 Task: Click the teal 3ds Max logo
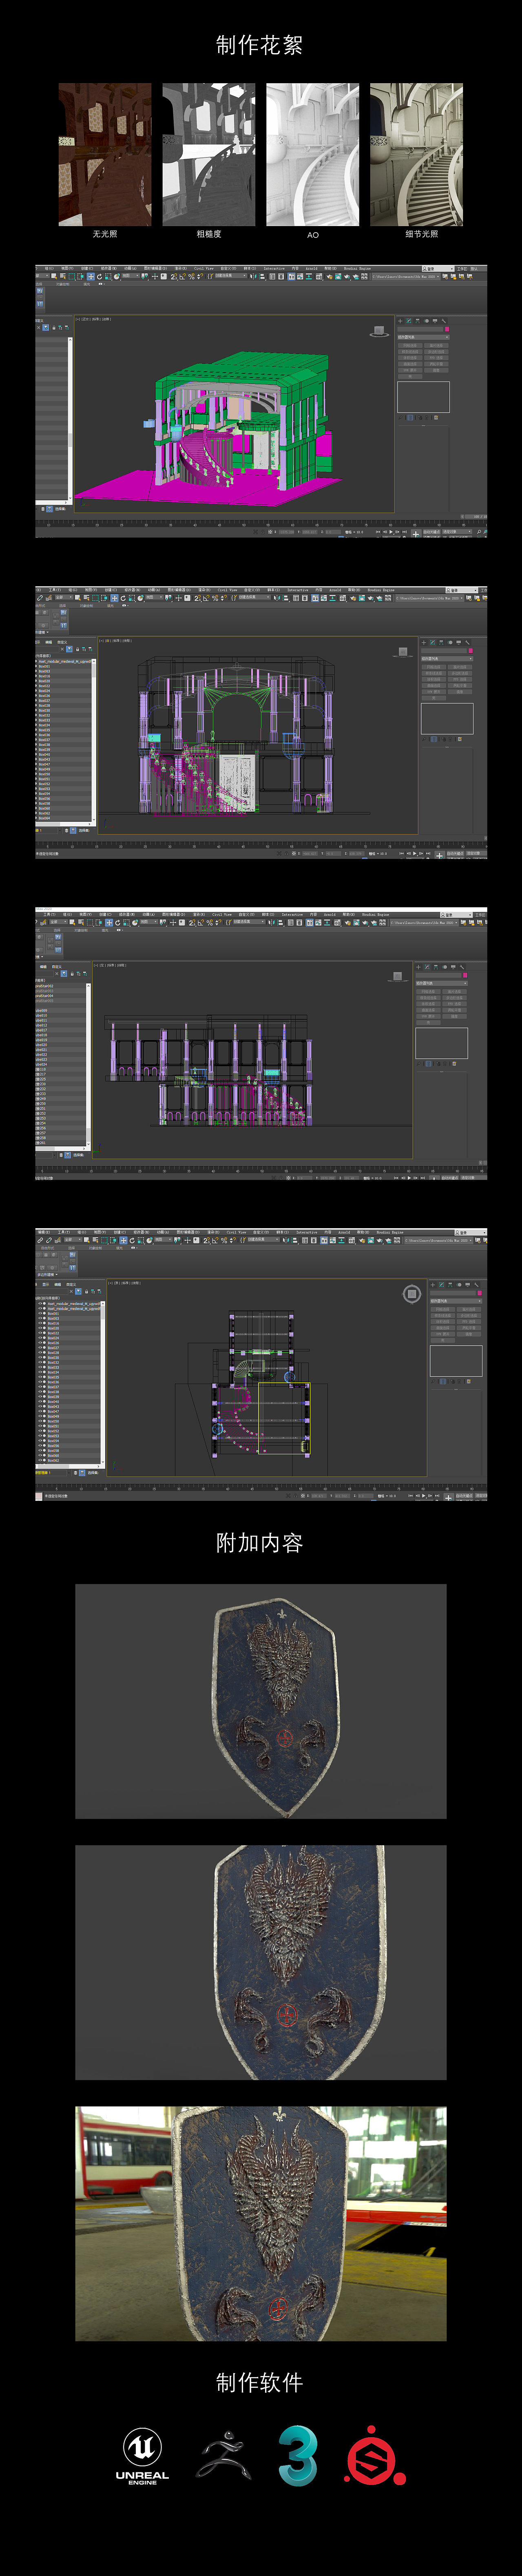pos(298,2454)
